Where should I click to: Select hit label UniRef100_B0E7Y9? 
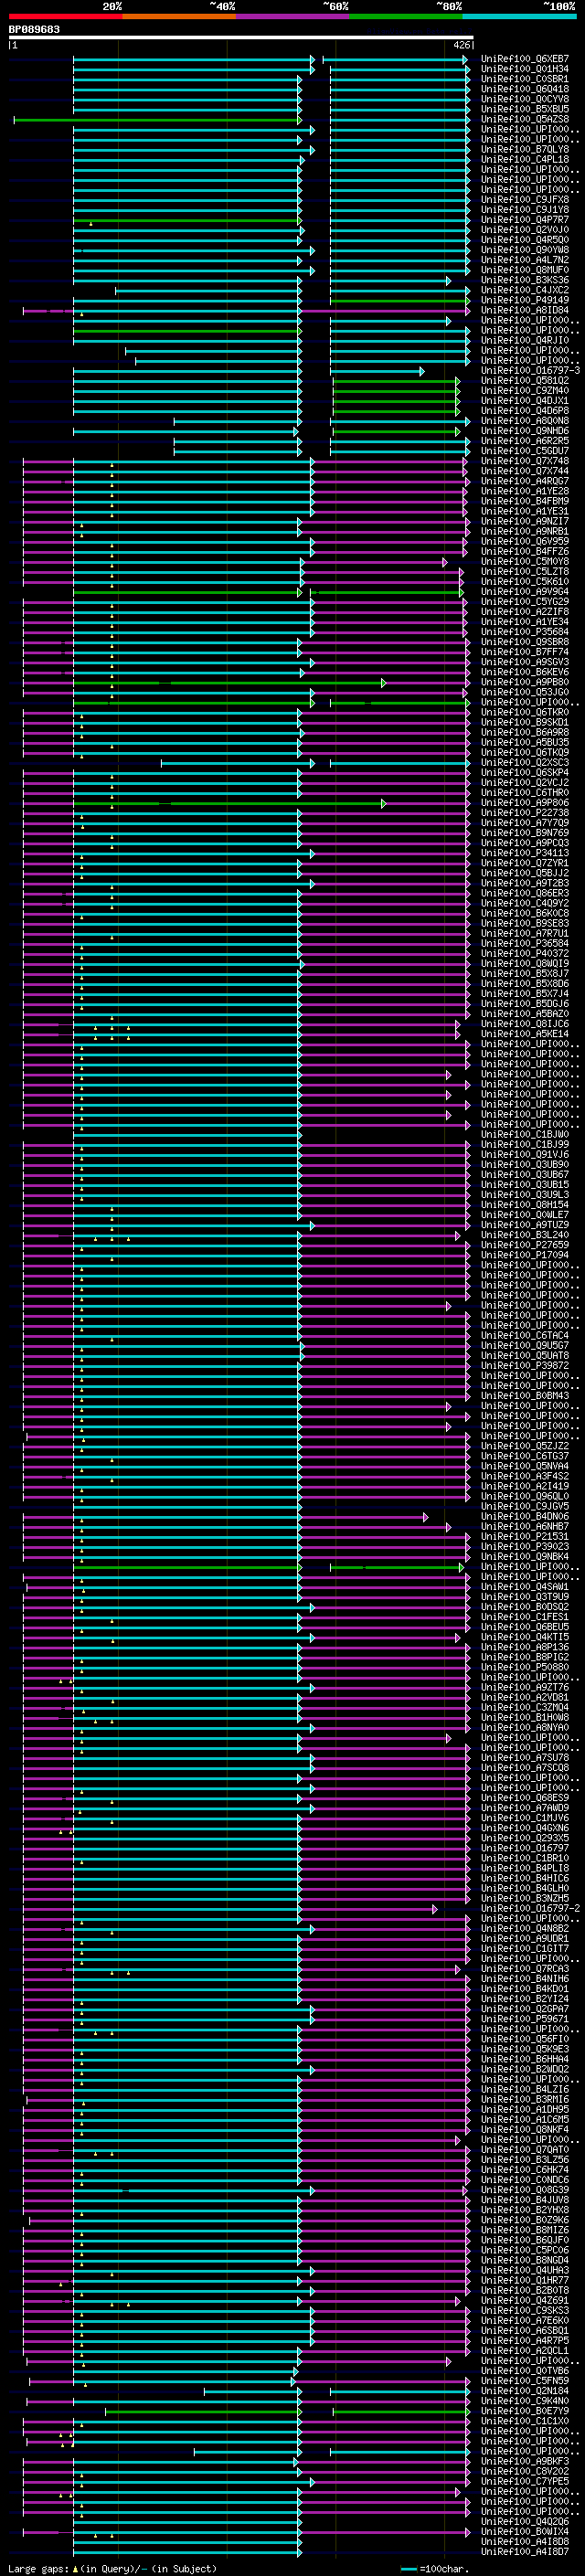(x=524, y=2411)
